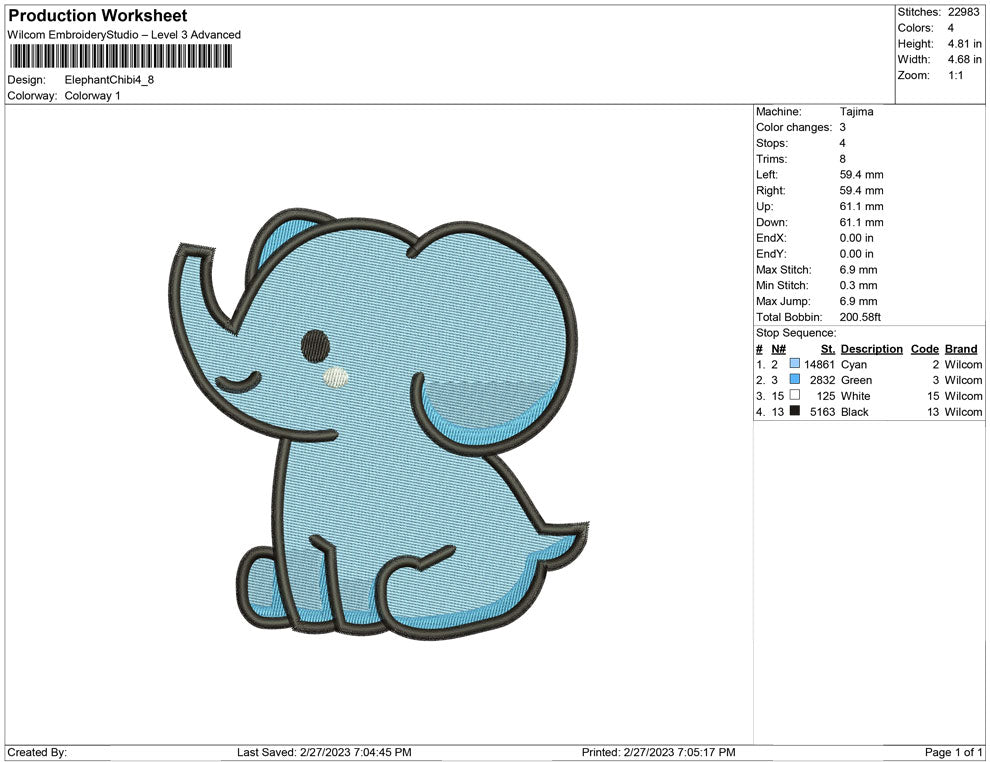The width and height of the screenshot is (990, 762).
Task: Click the elephant's pink cheek spot
Action: [338, 377]
